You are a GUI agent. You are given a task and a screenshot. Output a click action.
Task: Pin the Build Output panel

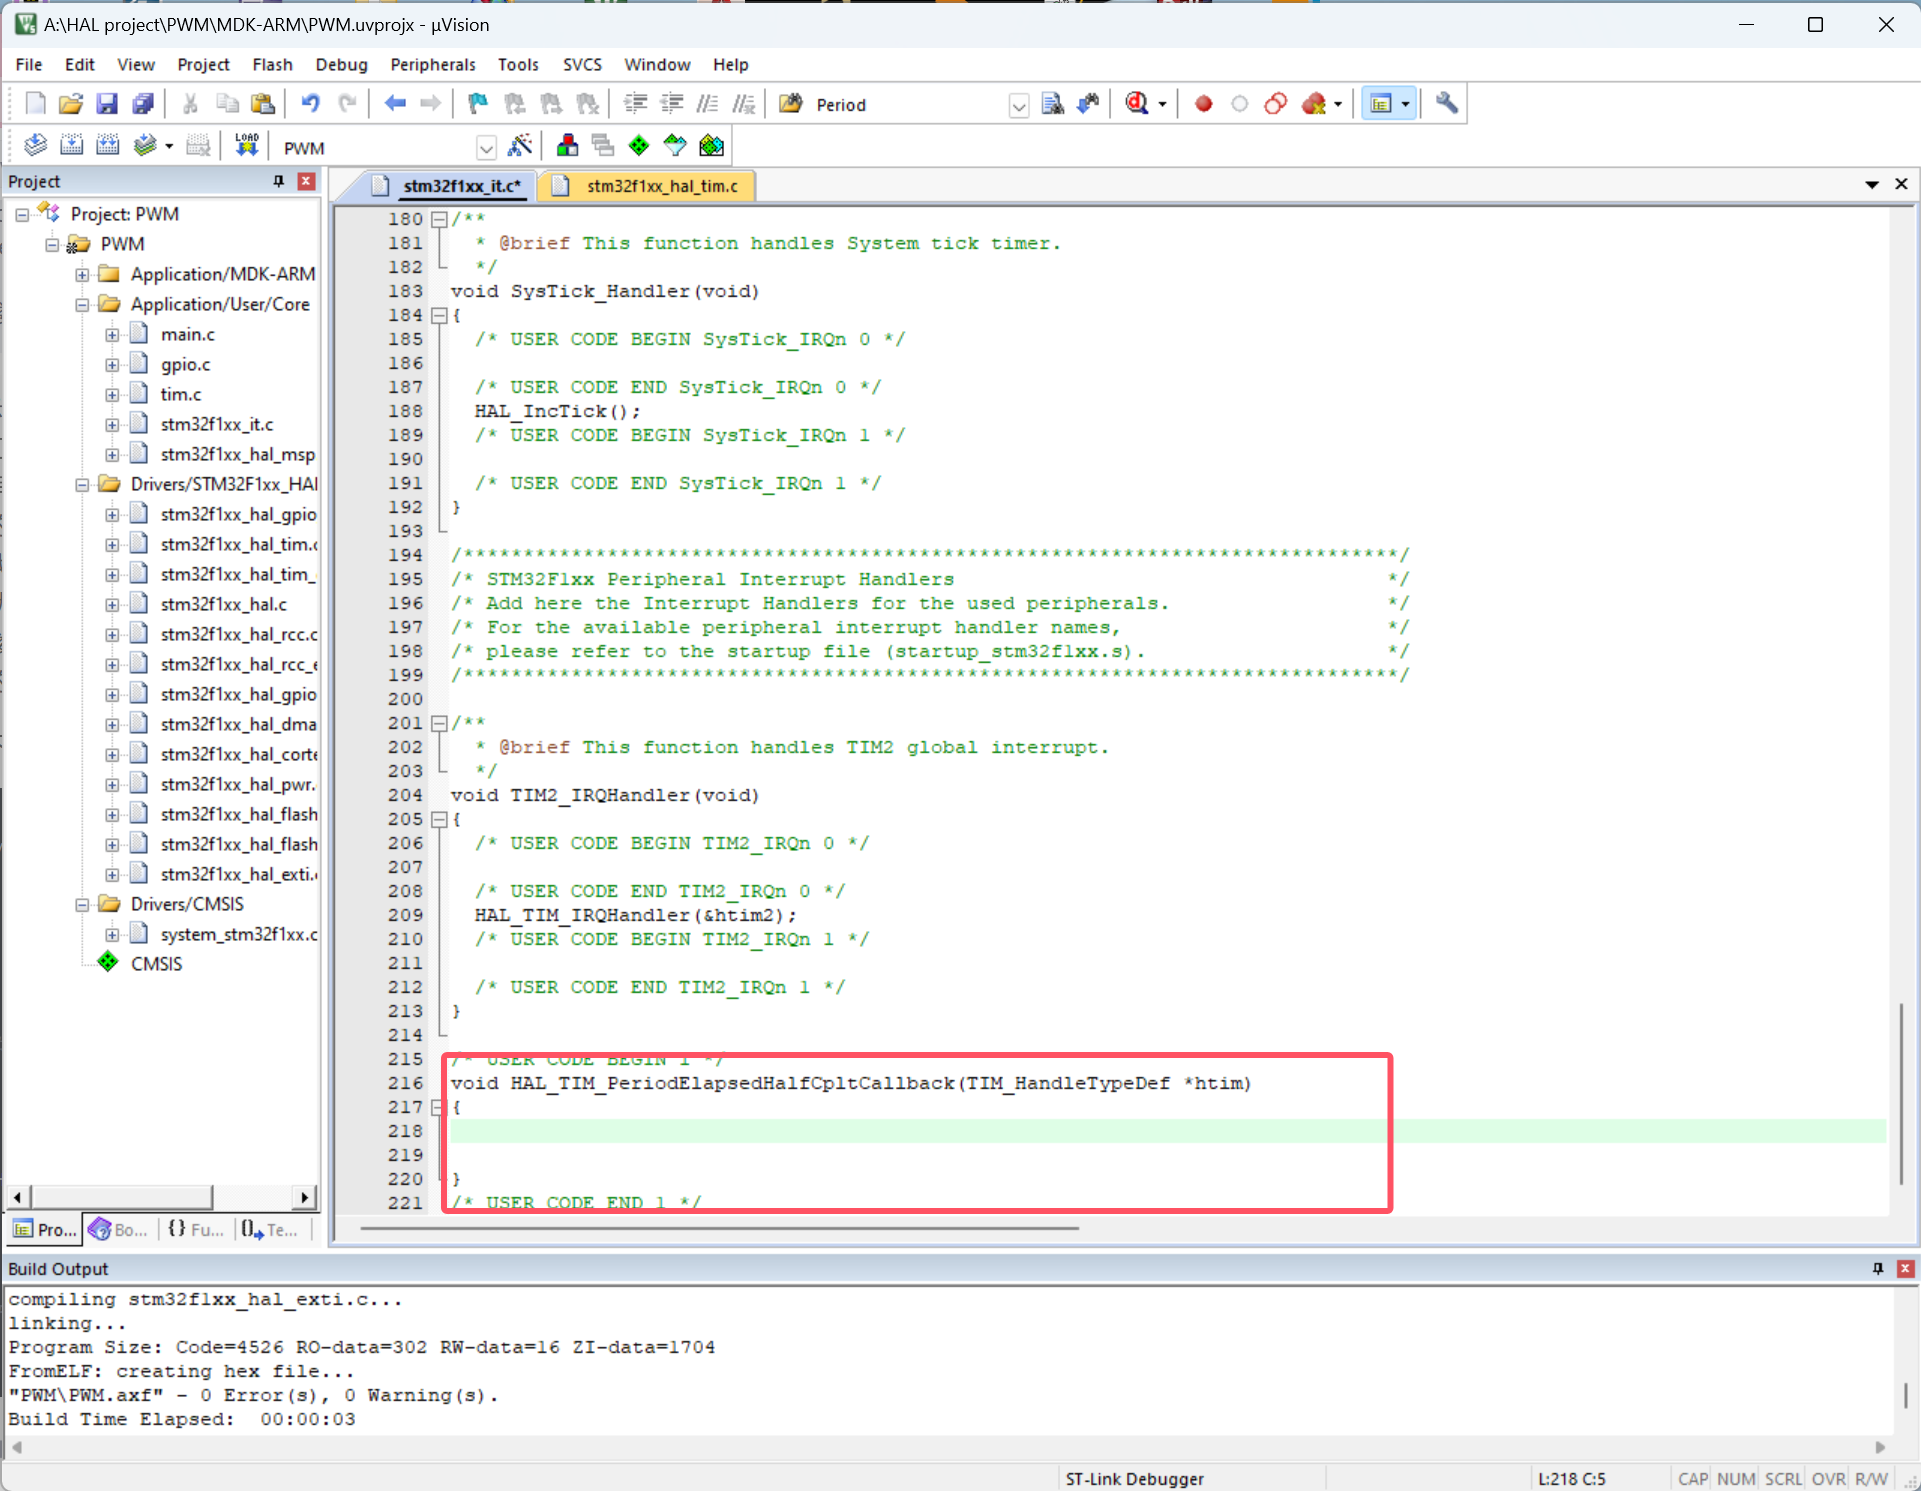(x=1878, y=1269)
